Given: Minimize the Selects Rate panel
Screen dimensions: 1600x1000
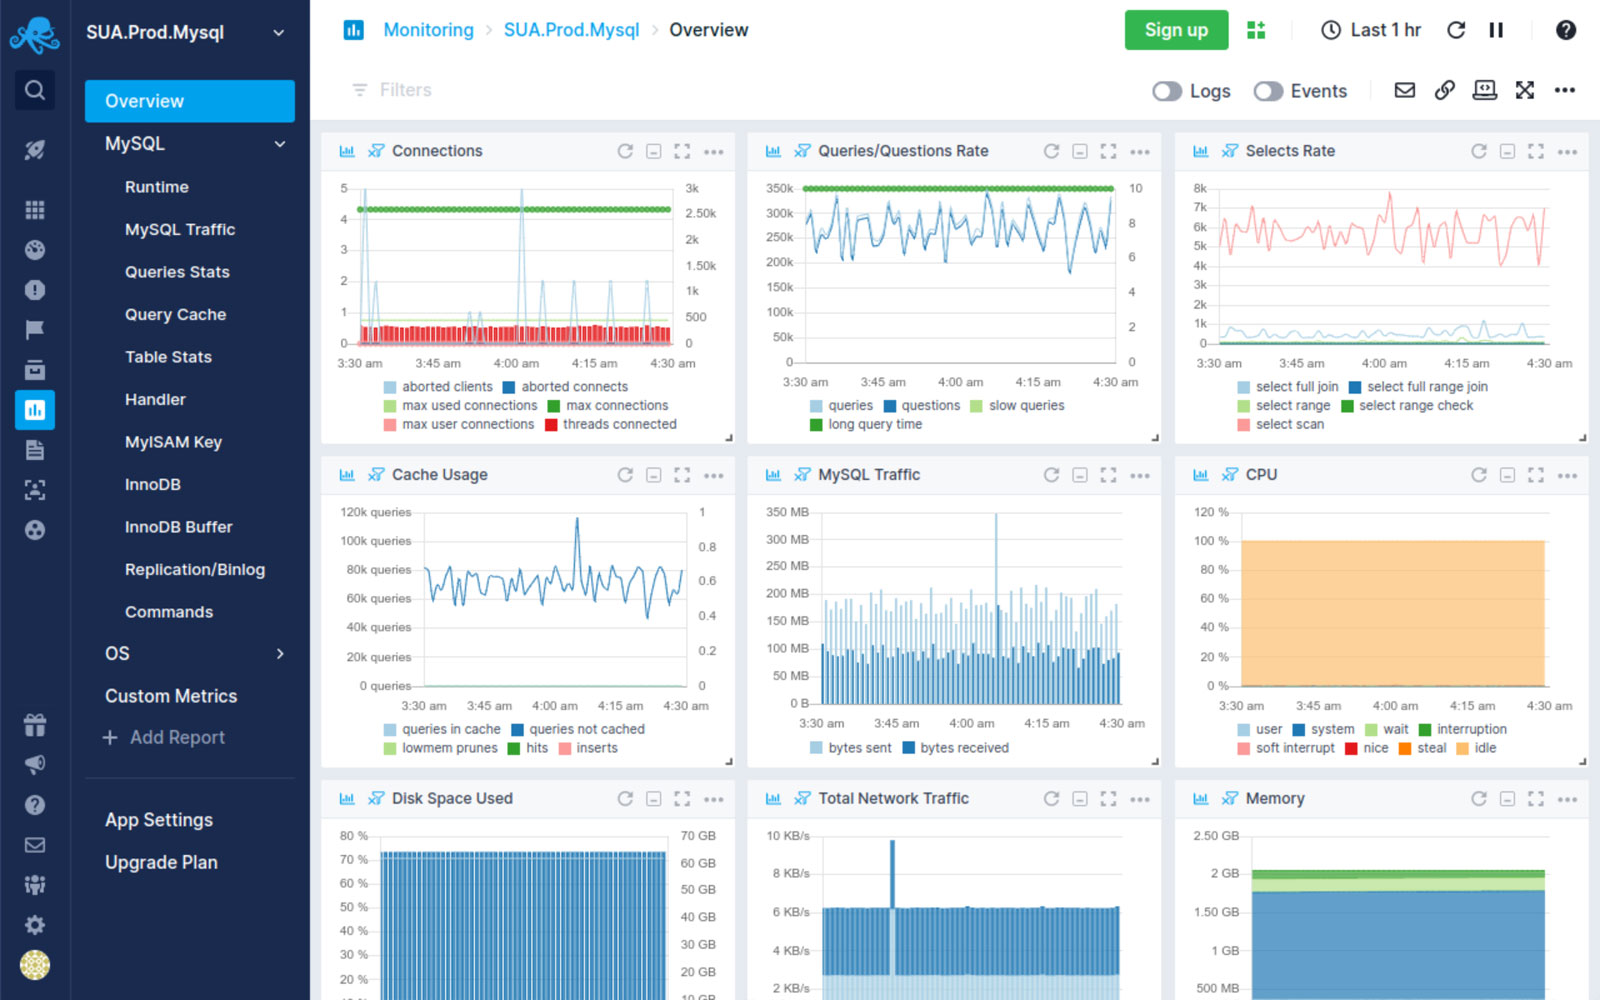Looking at the screenshot, I should pyautogui.click(x=1507, y=151).
